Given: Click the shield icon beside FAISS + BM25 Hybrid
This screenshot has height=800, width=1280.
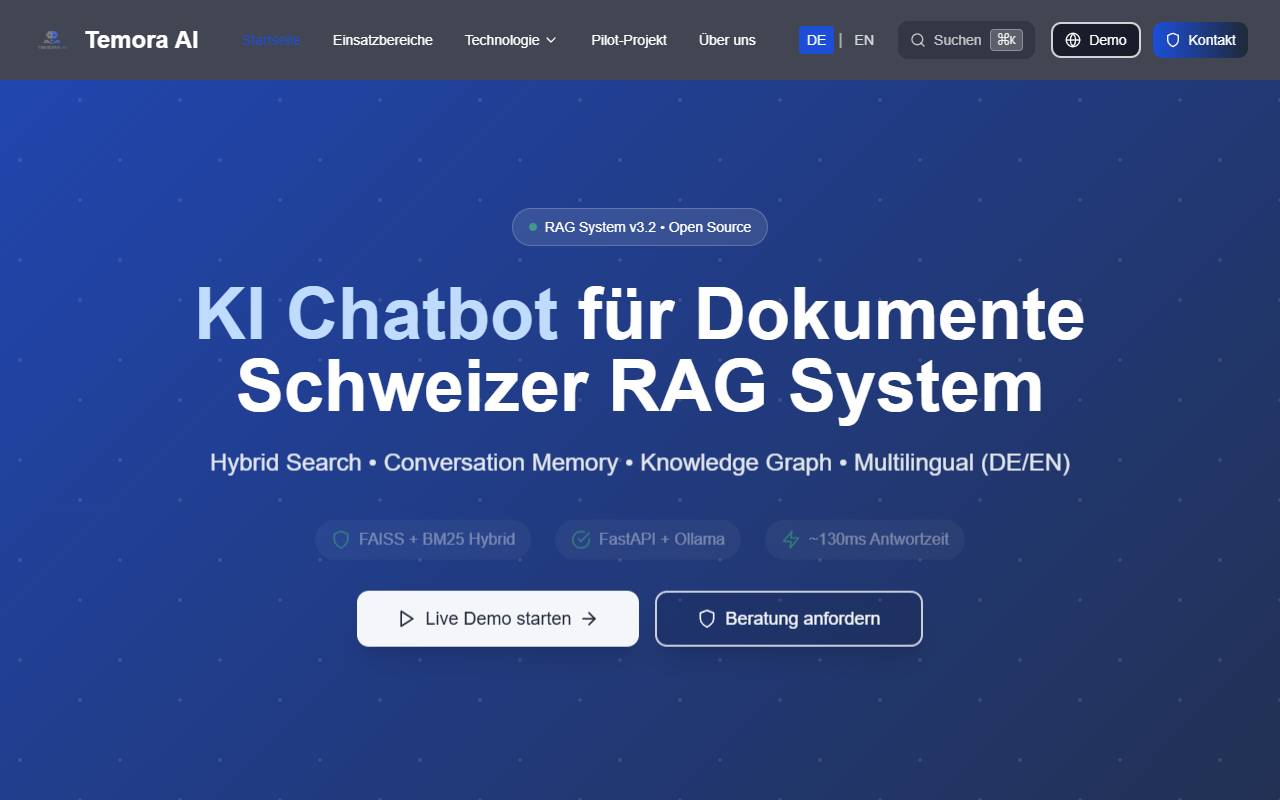Looking at the screenshot, I should [341, 540].
